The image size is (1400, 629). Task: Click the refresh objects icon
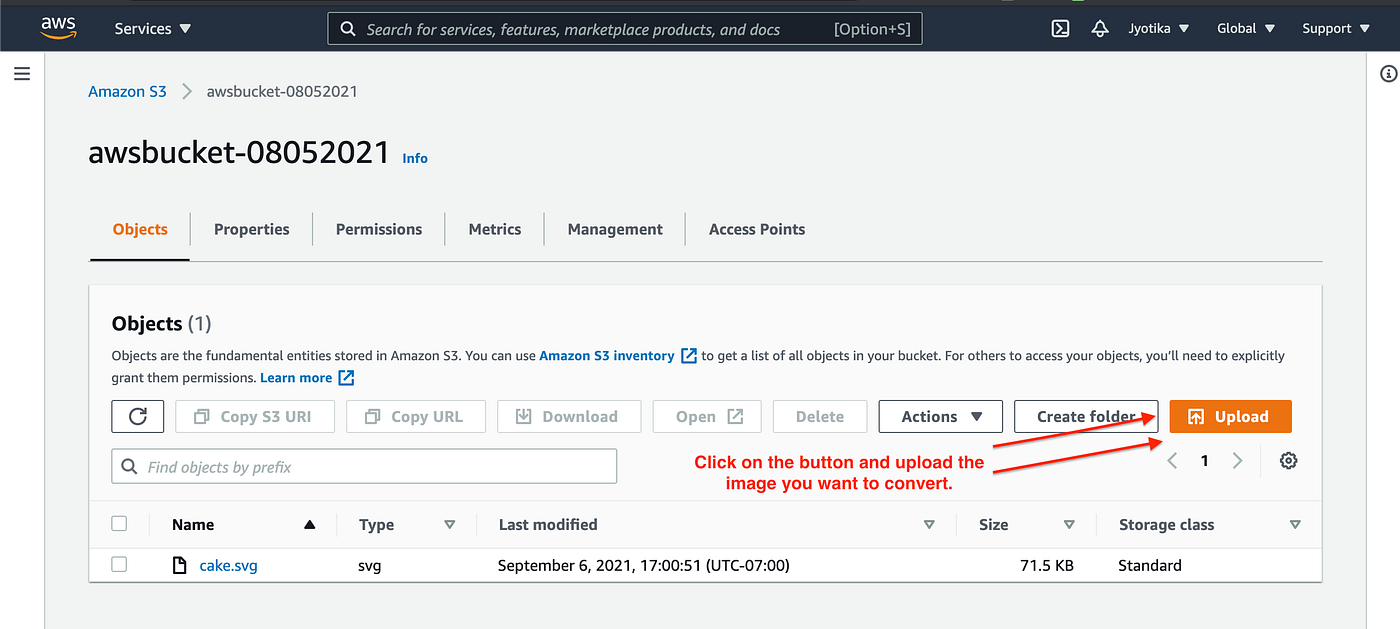(x=137, y=416)
